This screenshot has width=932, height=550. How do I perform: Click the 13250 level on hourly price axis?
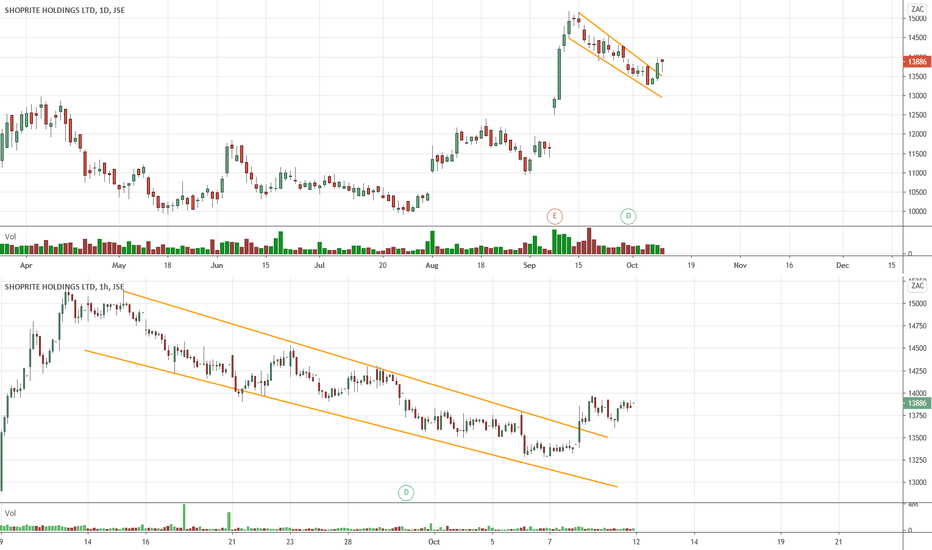[x=917, y=460]
